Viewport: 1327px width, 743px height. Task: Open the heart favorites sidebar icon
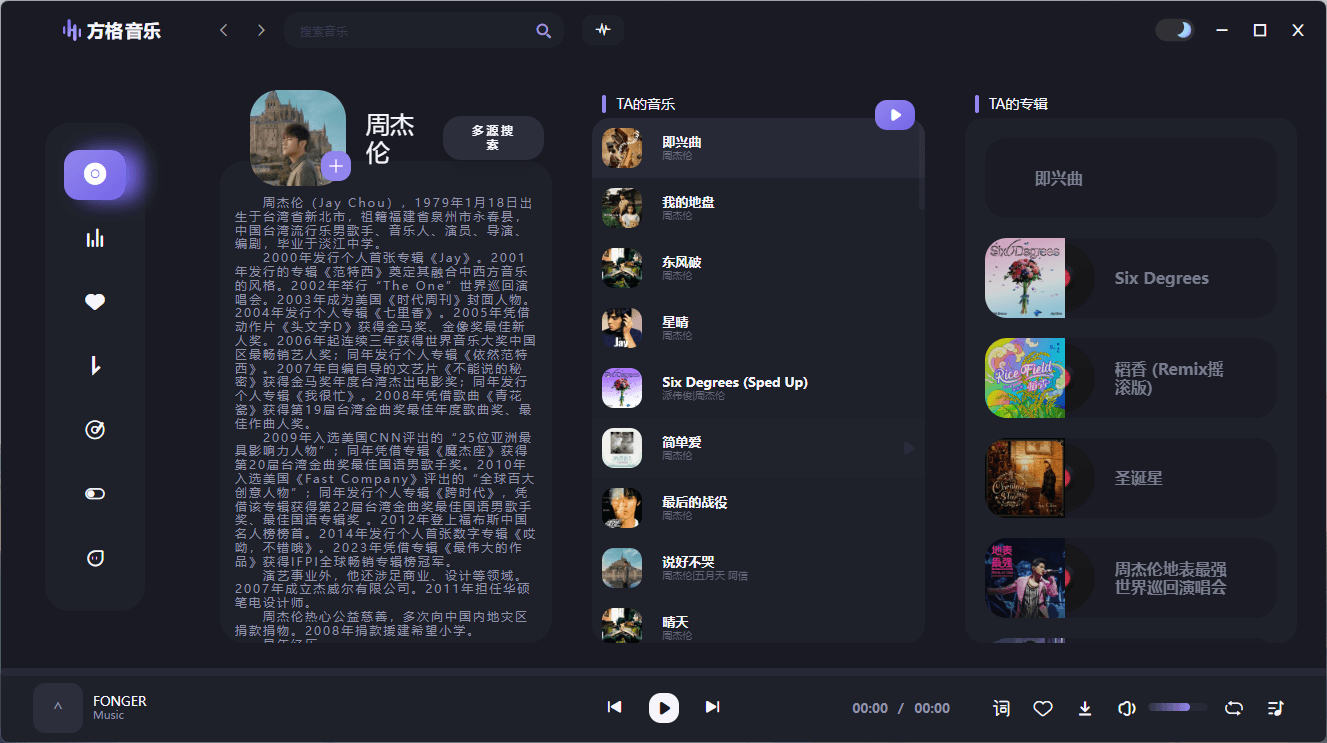(95, 302)
